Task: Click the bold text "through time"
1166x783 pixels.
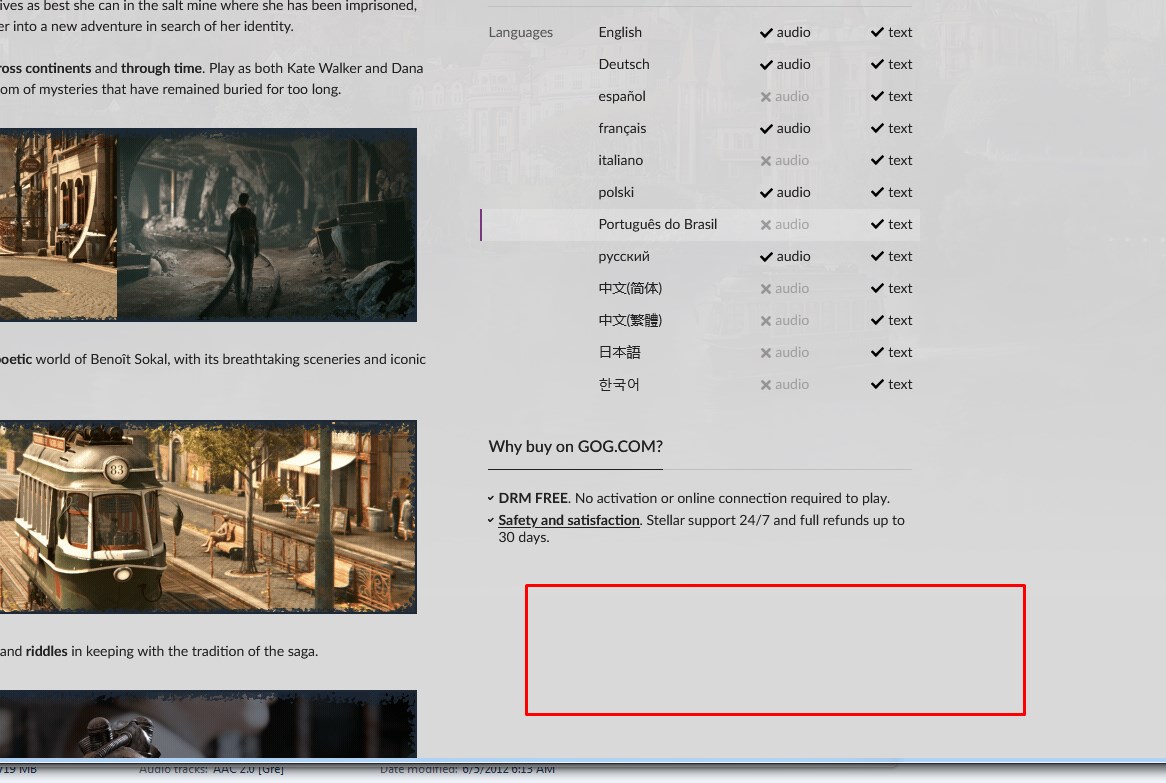Action: (161, 68)
